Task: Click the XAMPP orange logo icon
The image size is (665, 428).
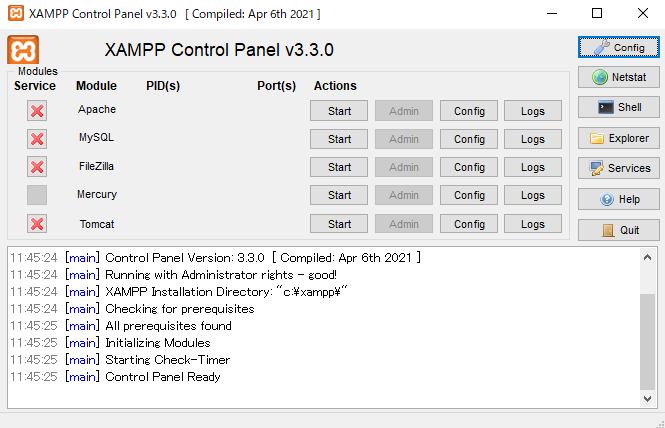Action: pos(23,50)
